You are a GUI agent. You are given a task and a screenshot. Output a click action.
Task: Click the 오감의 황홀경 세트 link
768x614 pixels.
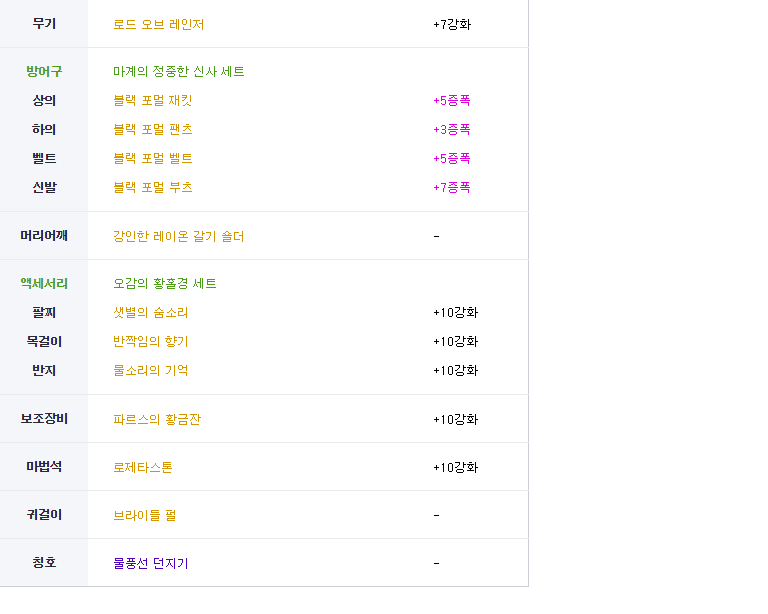click(165, 284)
